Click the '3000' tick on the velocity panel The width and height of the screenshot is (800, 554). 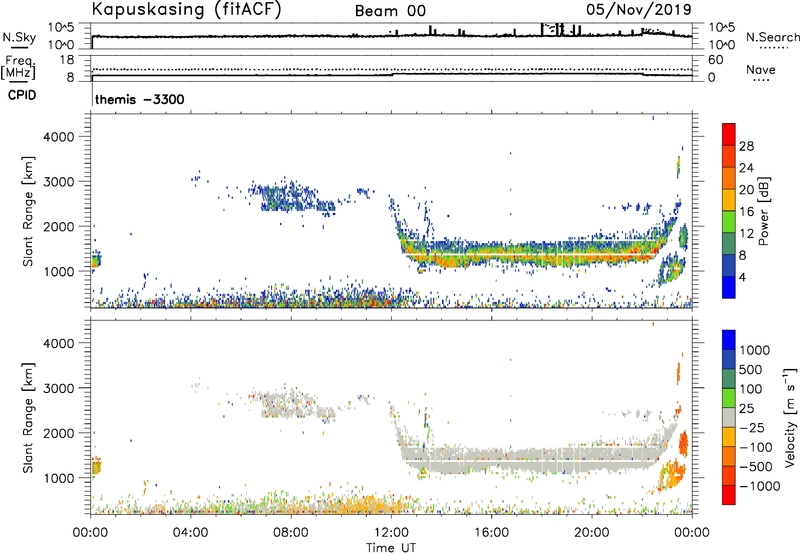61,388
